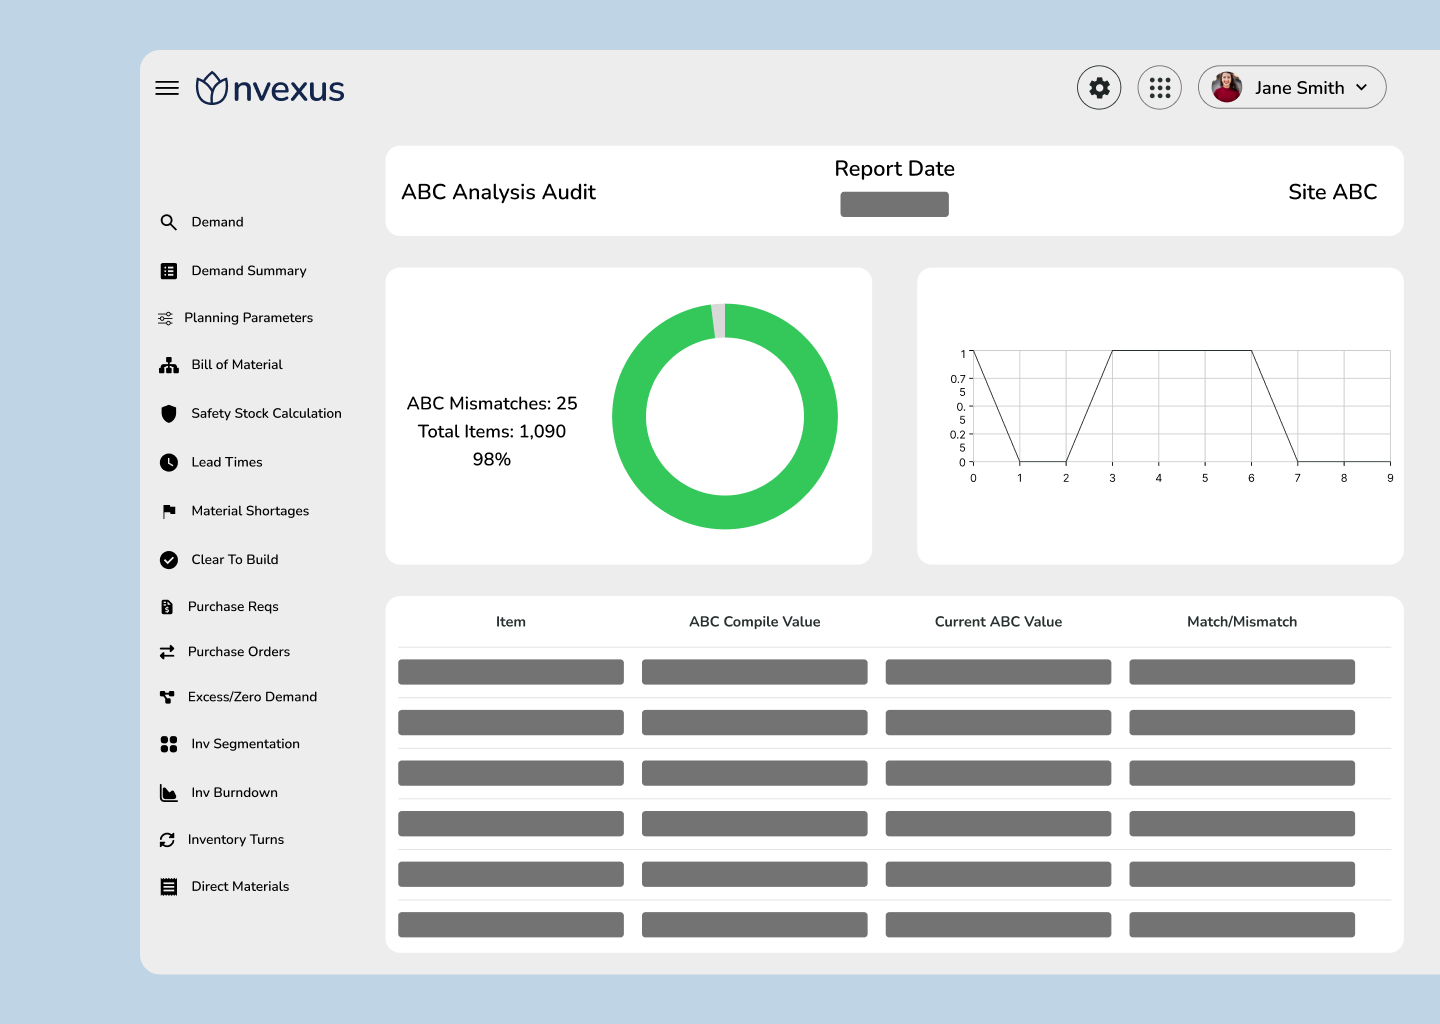This screenshot has width=1440, height=1024.
Task: Select the Material Shortages label
Action: [250, 511]
